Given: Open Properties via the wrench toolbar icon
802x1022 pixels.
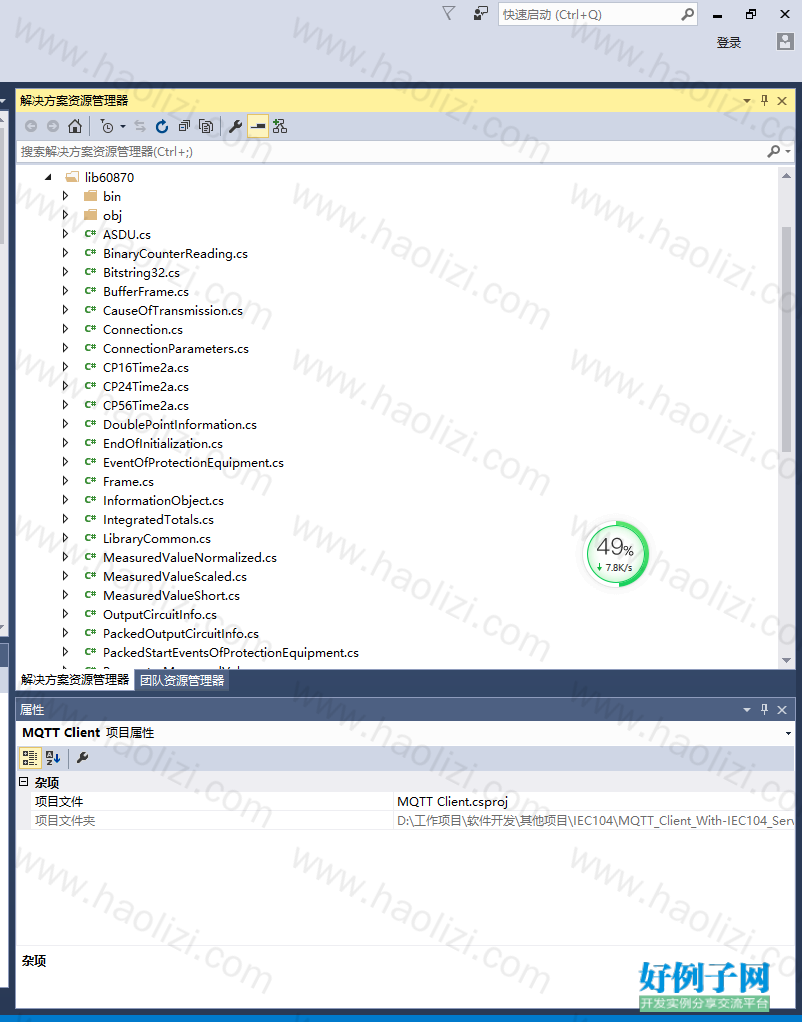Looking at the screenshot, I should 235,126.
